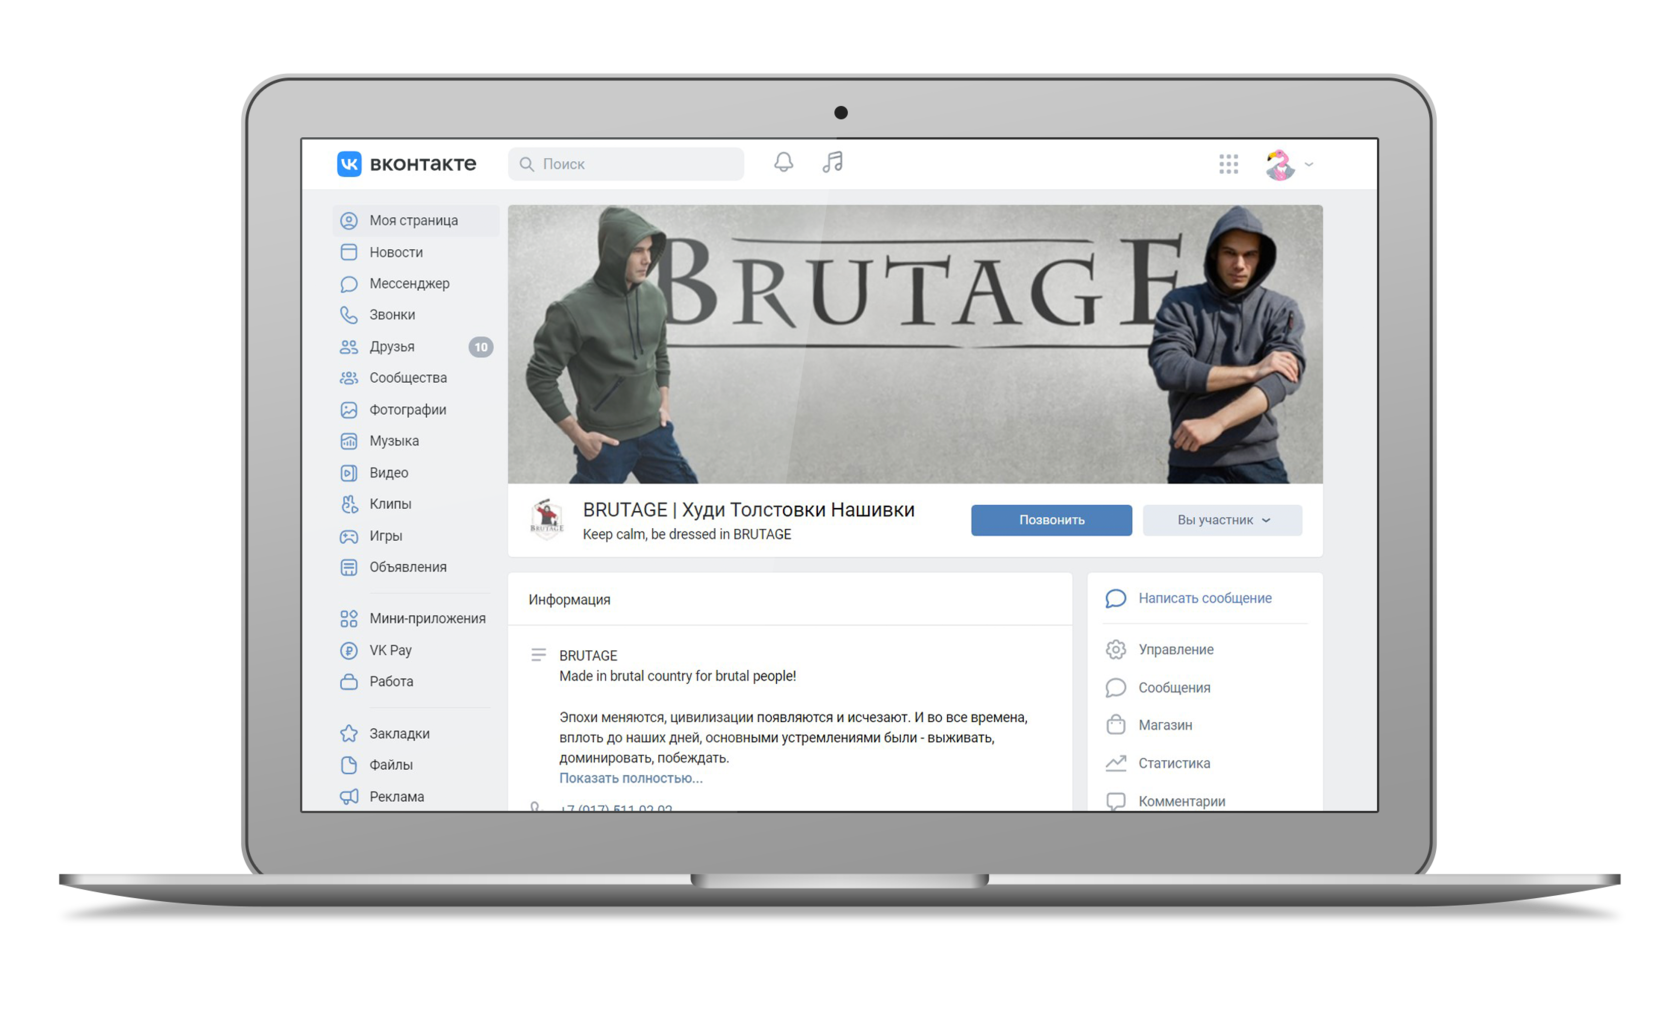This screenshot has width=1680, height=1013.
Task: Open the Комментарии link
Action: (1181, 801)
